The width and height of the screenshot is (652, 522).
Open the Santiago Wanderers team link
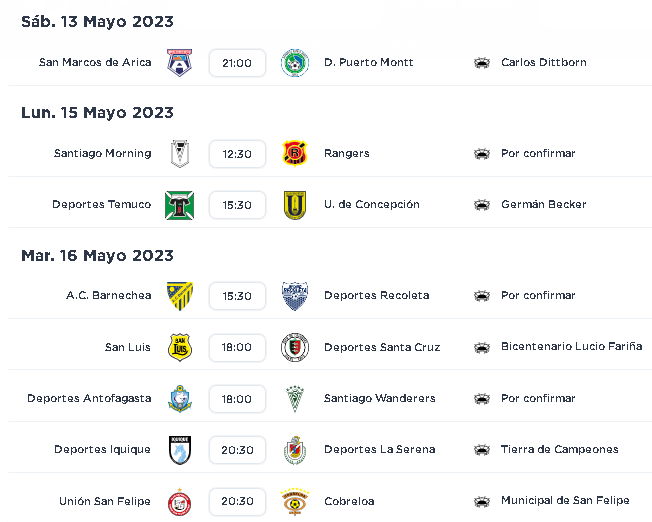[x=380, y=398]
